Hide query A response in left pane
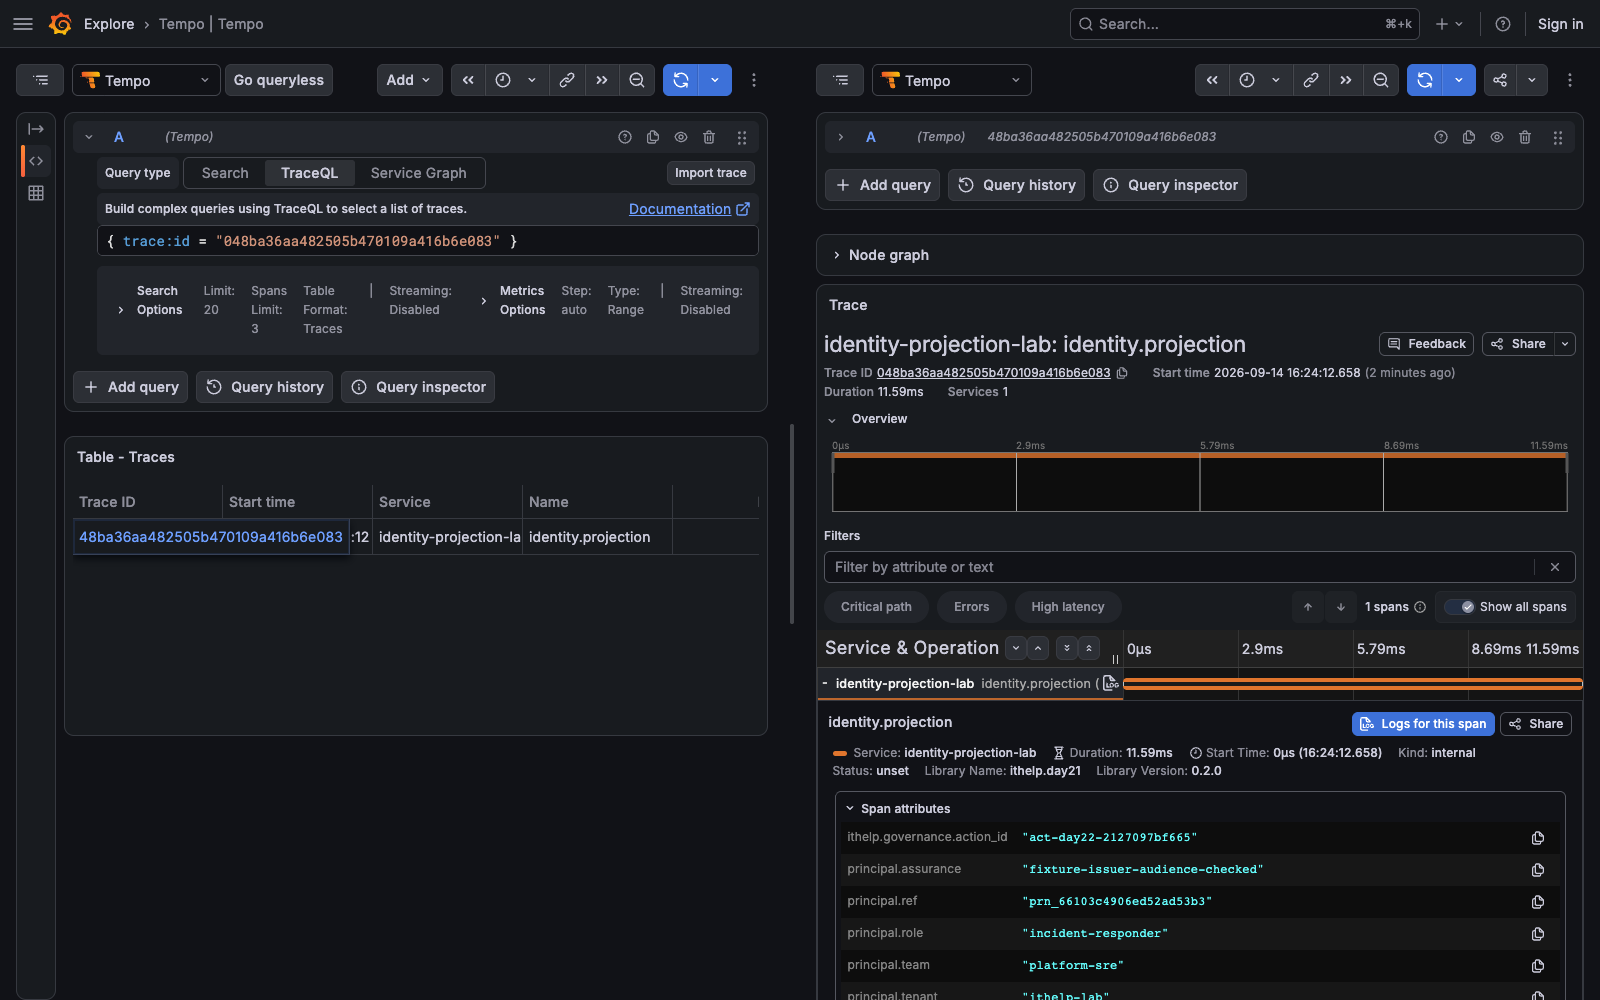1600x1000 pixels. (x=681, y=137)
